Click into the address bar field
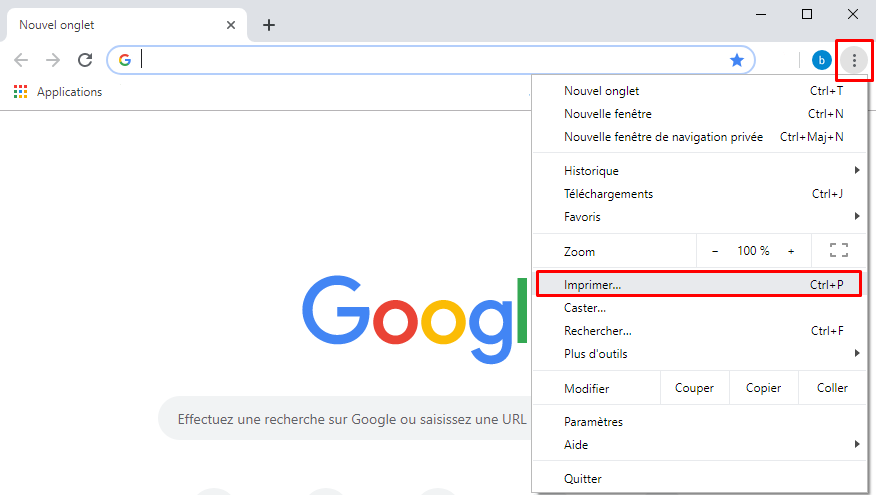This screenshot has height=497, width=876. [431, 60]
